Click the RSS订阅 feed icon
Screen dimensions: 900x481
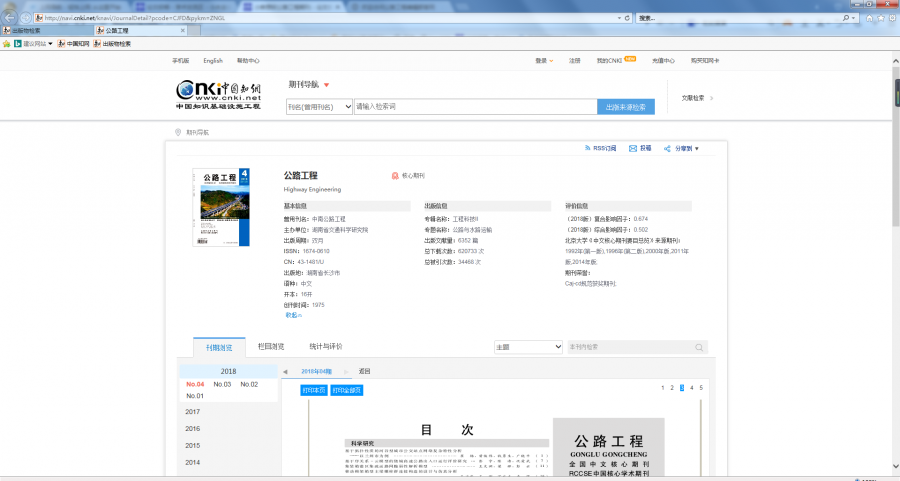[588, 148]
